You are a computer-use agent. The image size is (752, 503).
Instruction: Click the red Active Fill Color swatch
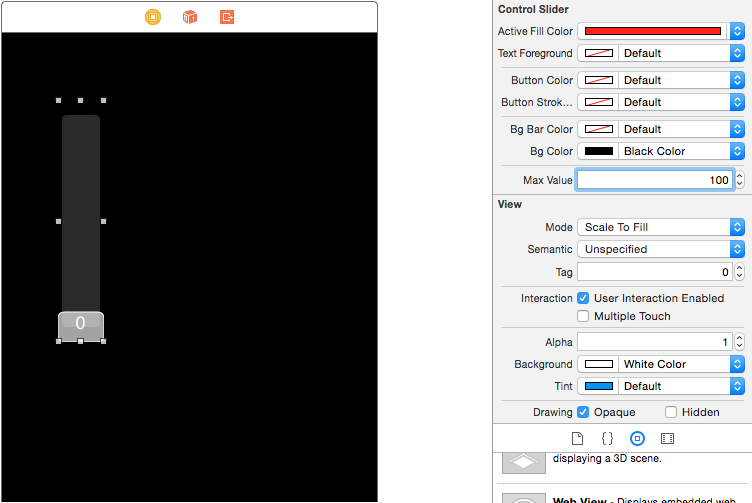tap(653, 31)
